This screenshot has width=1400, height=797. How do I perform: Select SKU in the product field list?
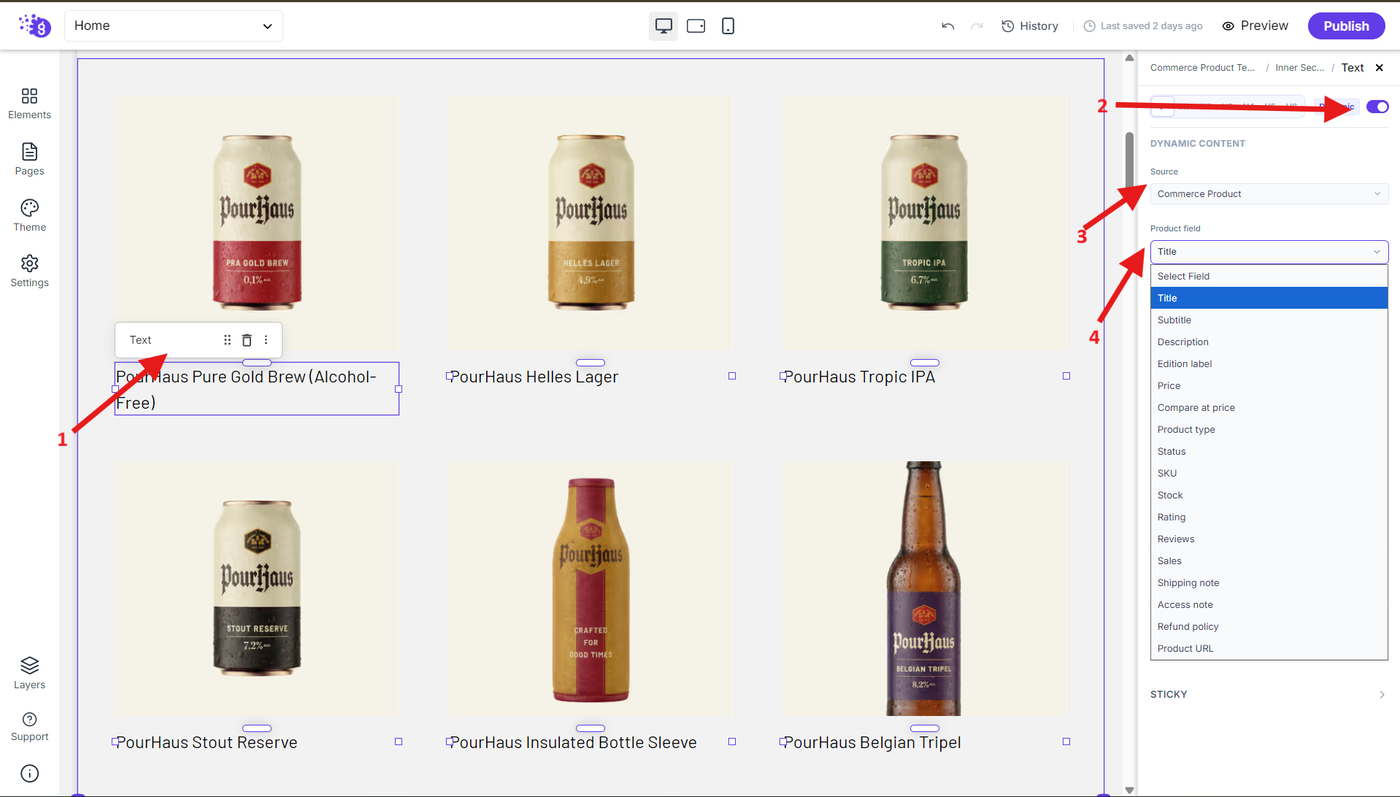tap(1269, 474)
